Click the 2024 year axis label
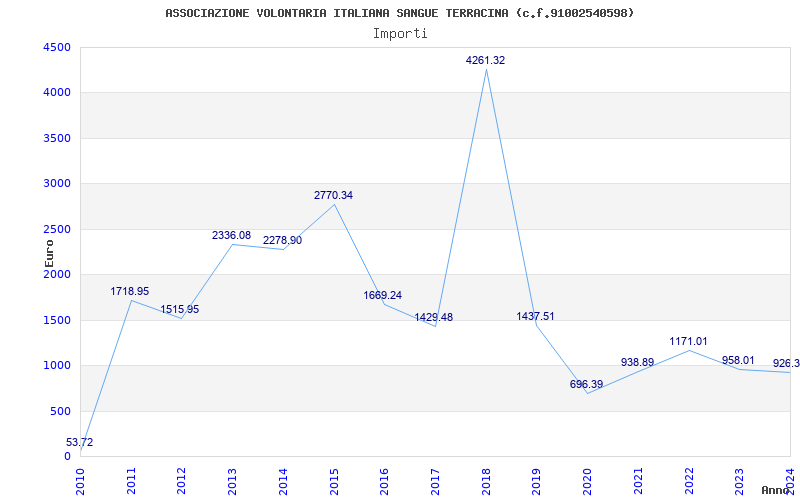800x500 pixels. click(x=790, y=481)
